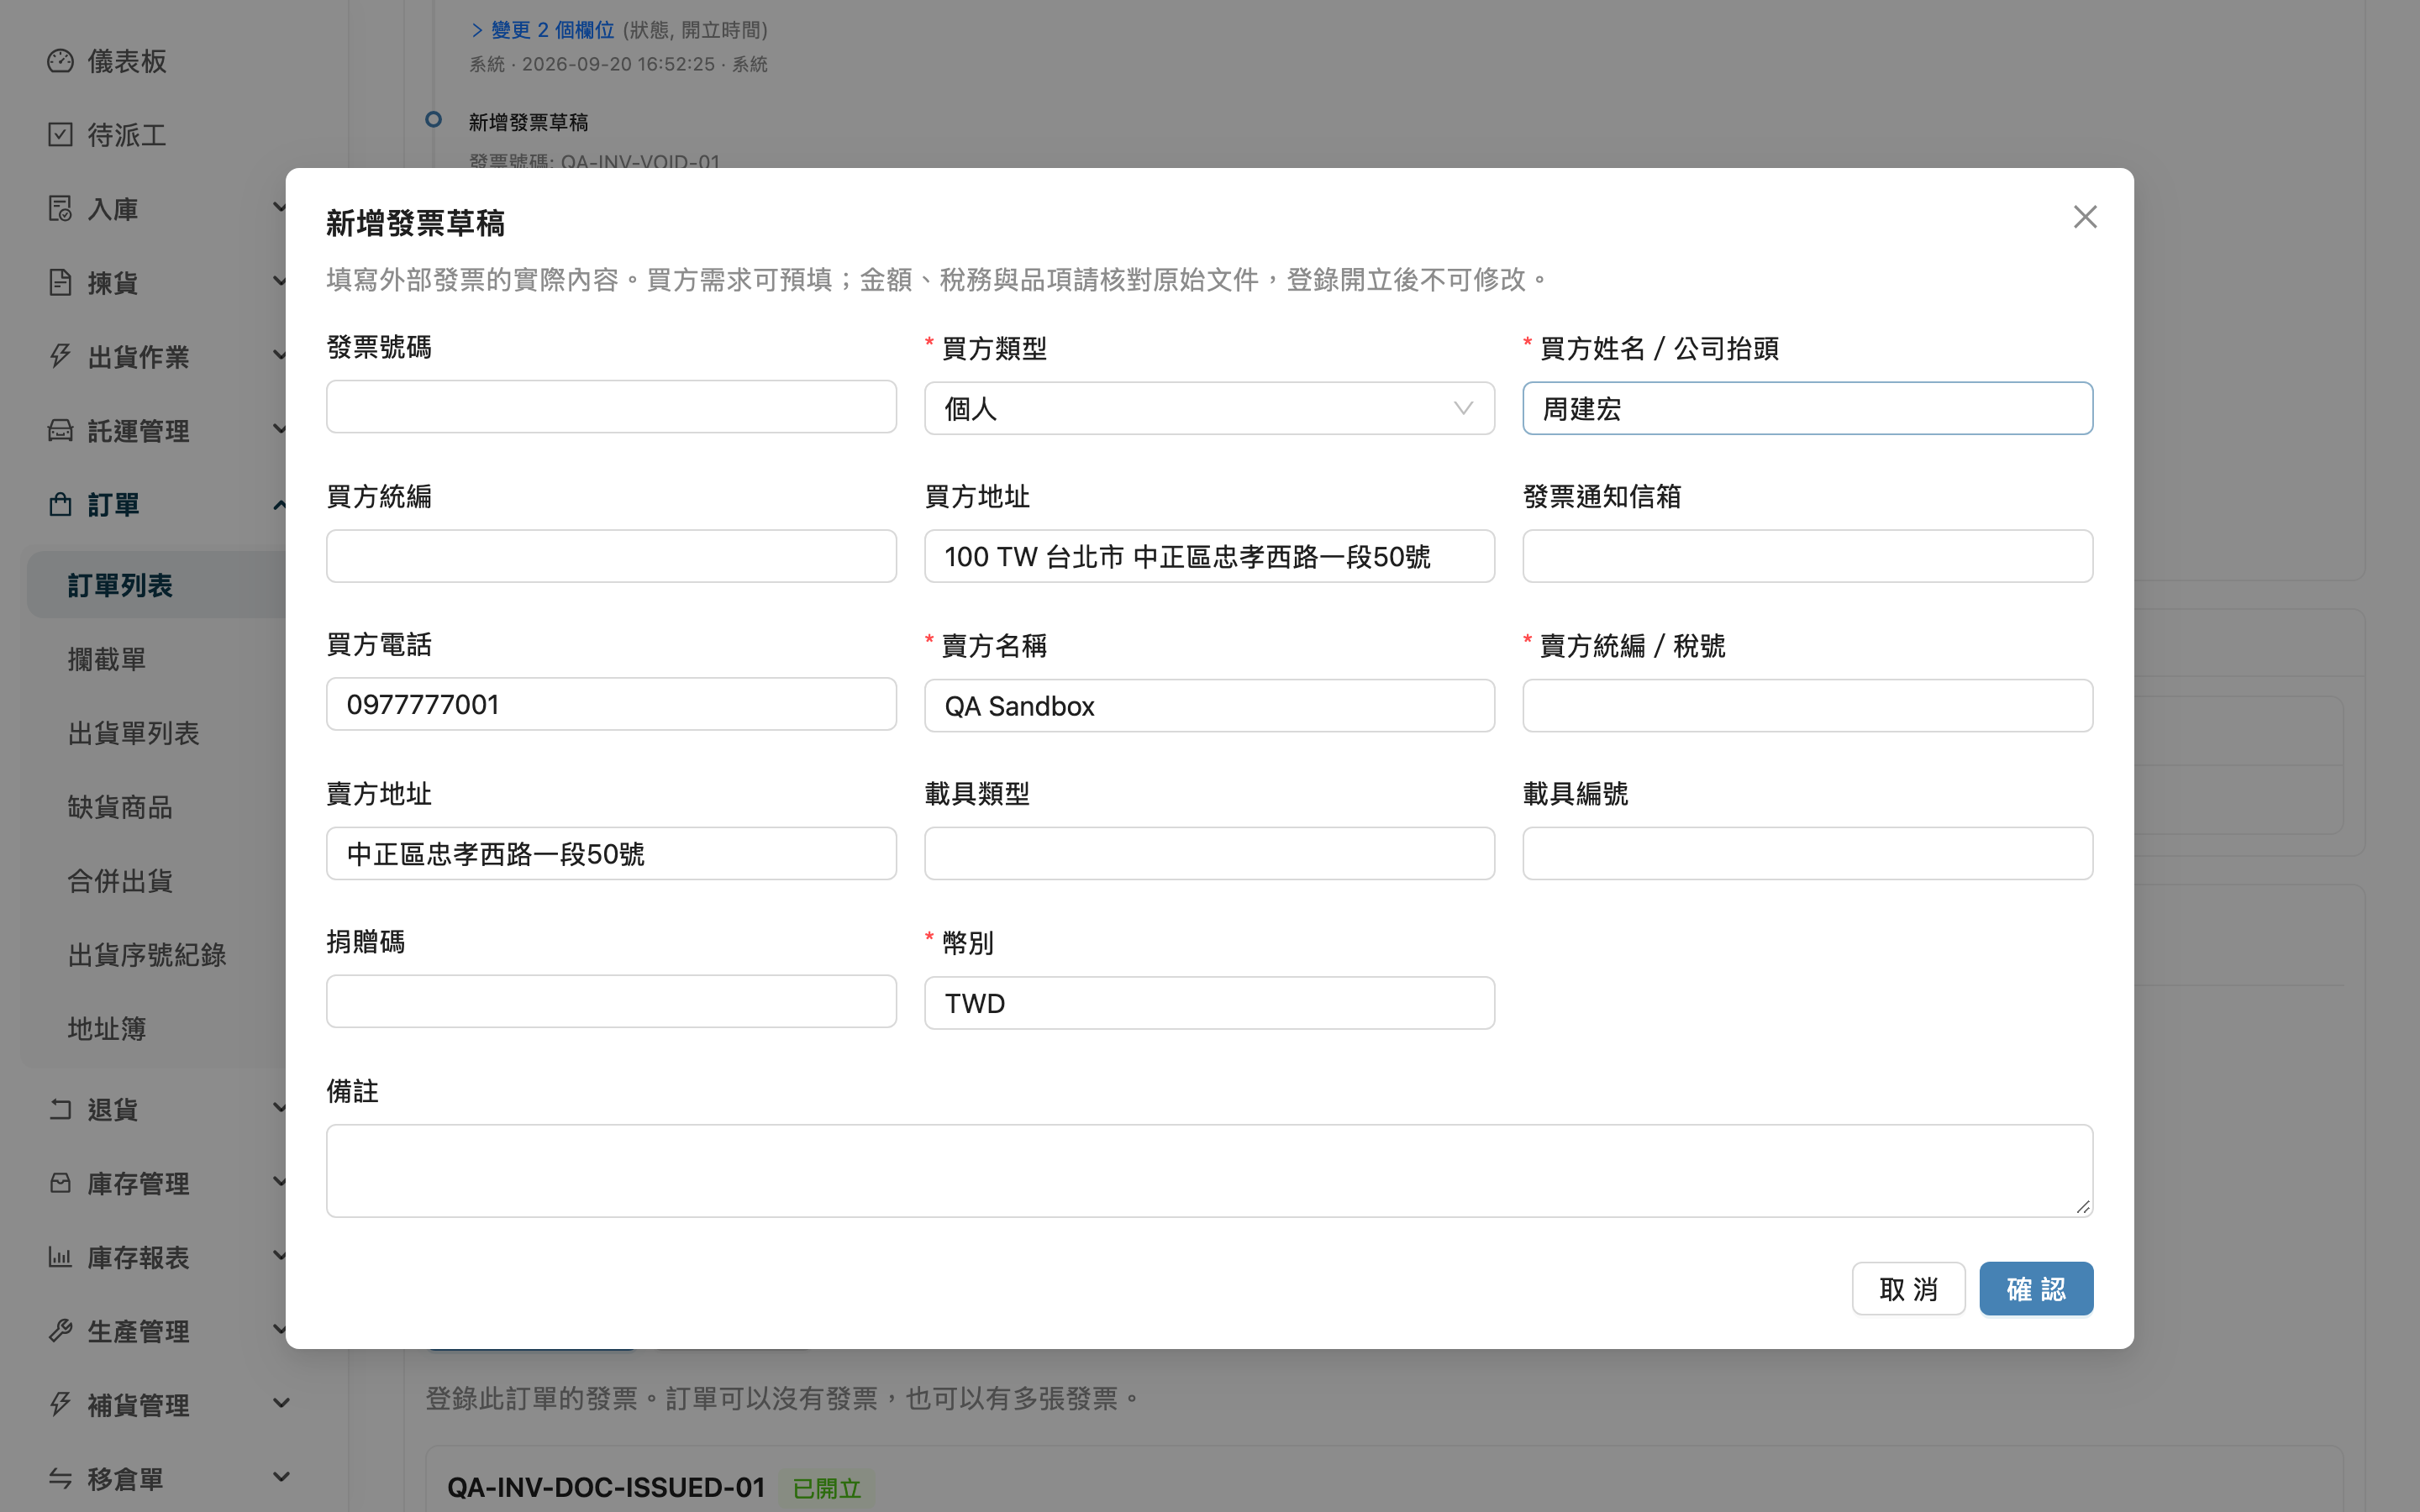This screenshot has height=1512, width=2420.
Task: Click the 幣別 field showing TWD
Action: pyautogui.click(x=1209, y=1003)
